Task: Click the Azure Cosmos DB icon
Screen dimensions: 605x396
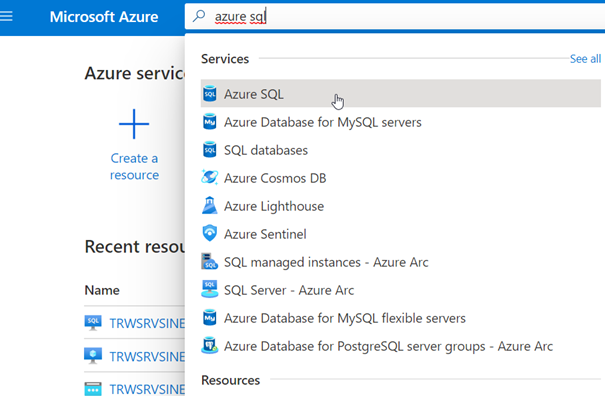Action: pos(210,178)
